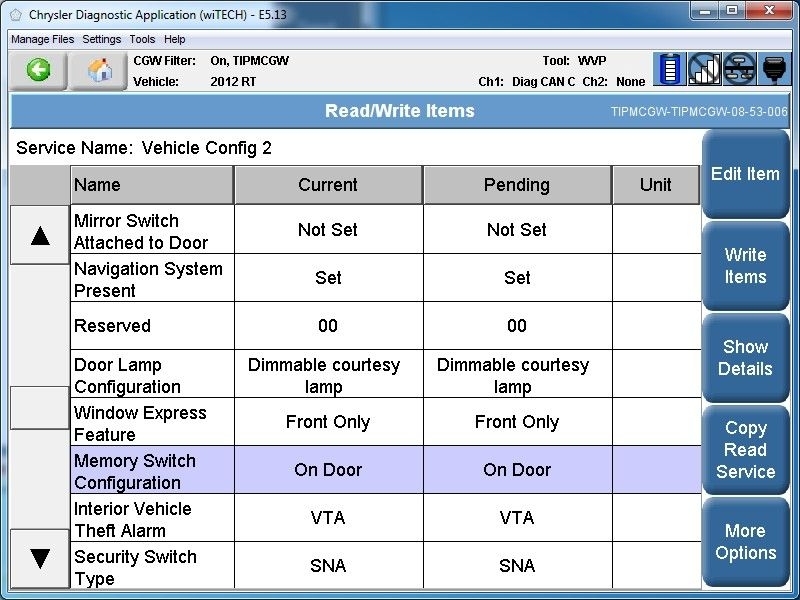The height and width of the screenshot is (600, 800).
Task: Go back using the green arrow button
Action: tap(38, 70)
